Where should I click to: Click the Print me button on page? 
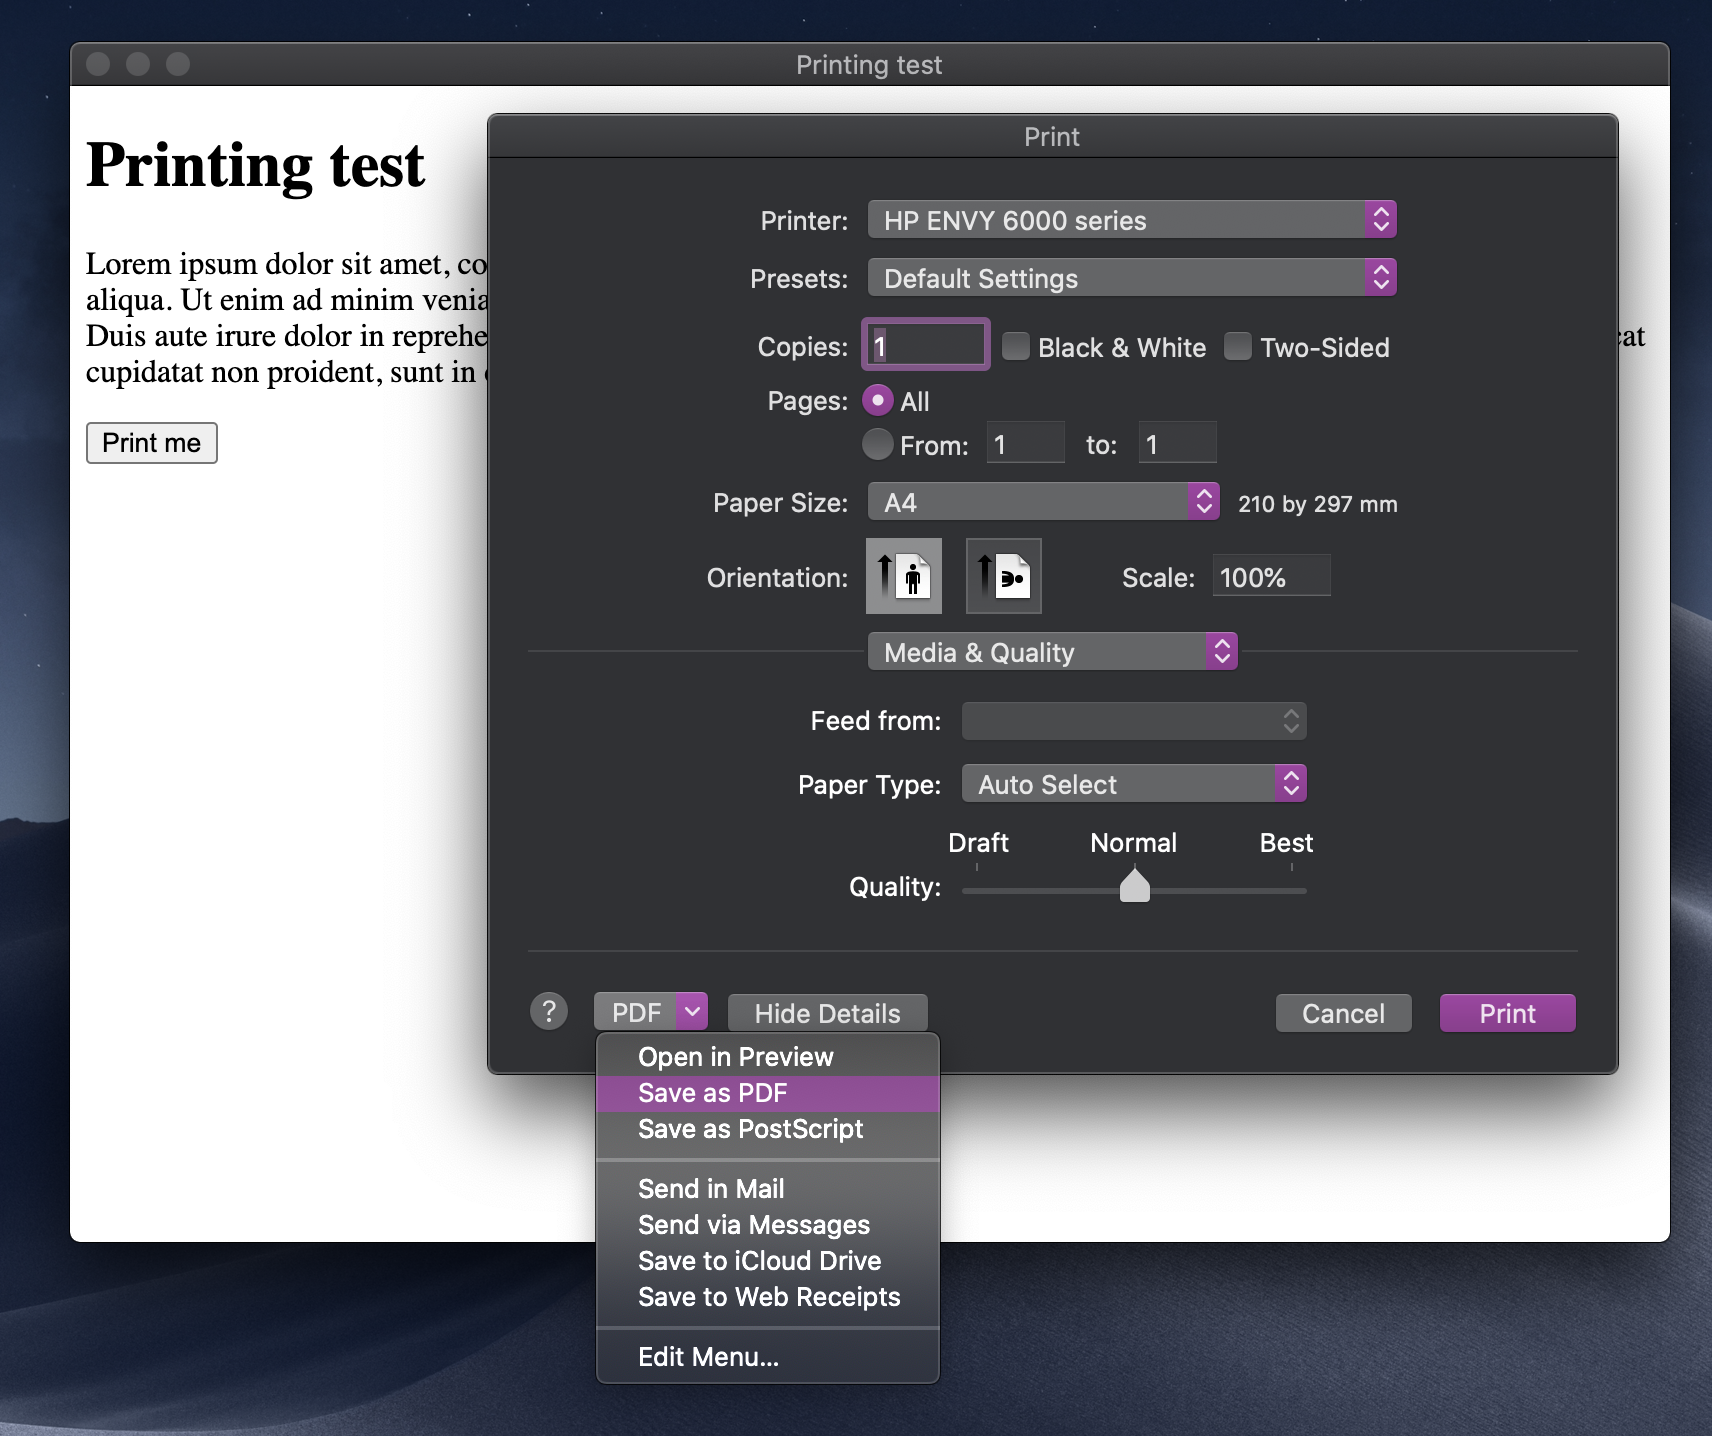point(152,443)
